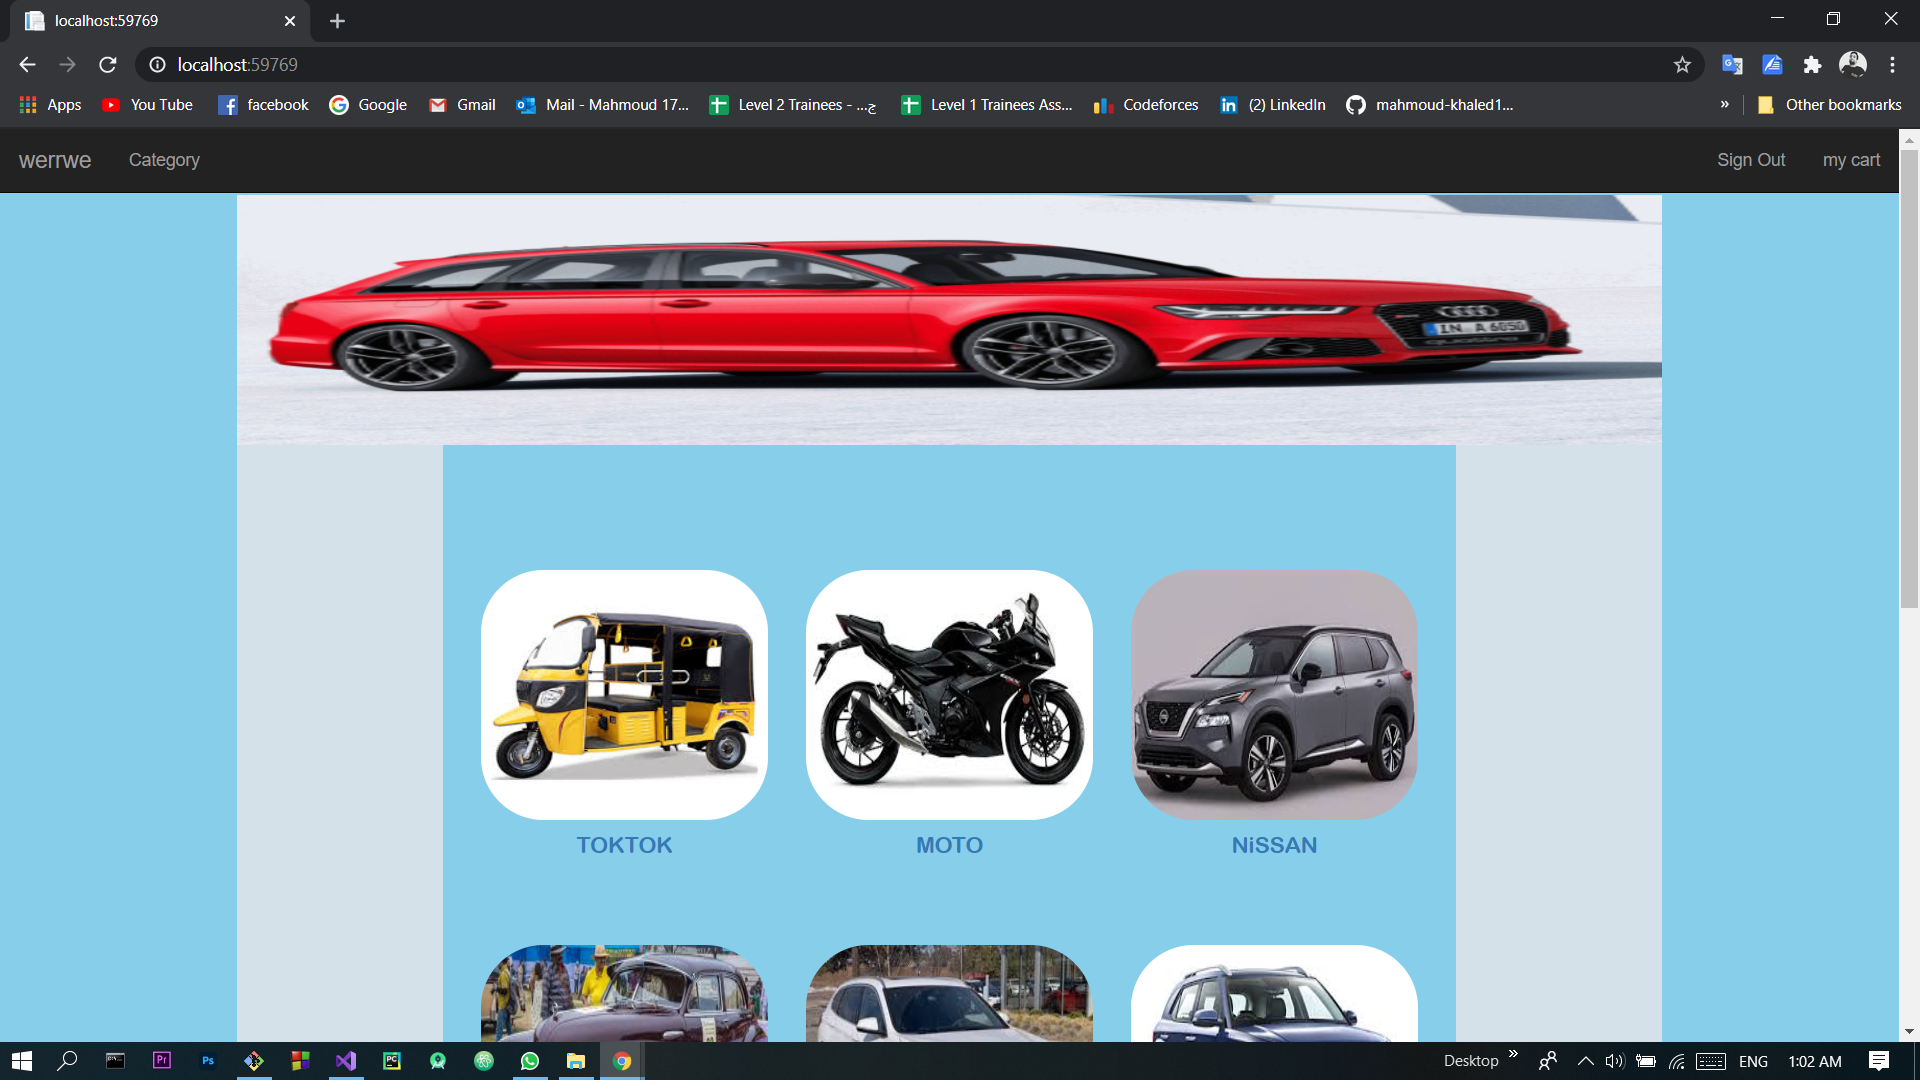Image resolution: width=1920 pixels, height=1080 pixels.
Task: Open Other bookmarks folder
Action: tap(1830, 105)
